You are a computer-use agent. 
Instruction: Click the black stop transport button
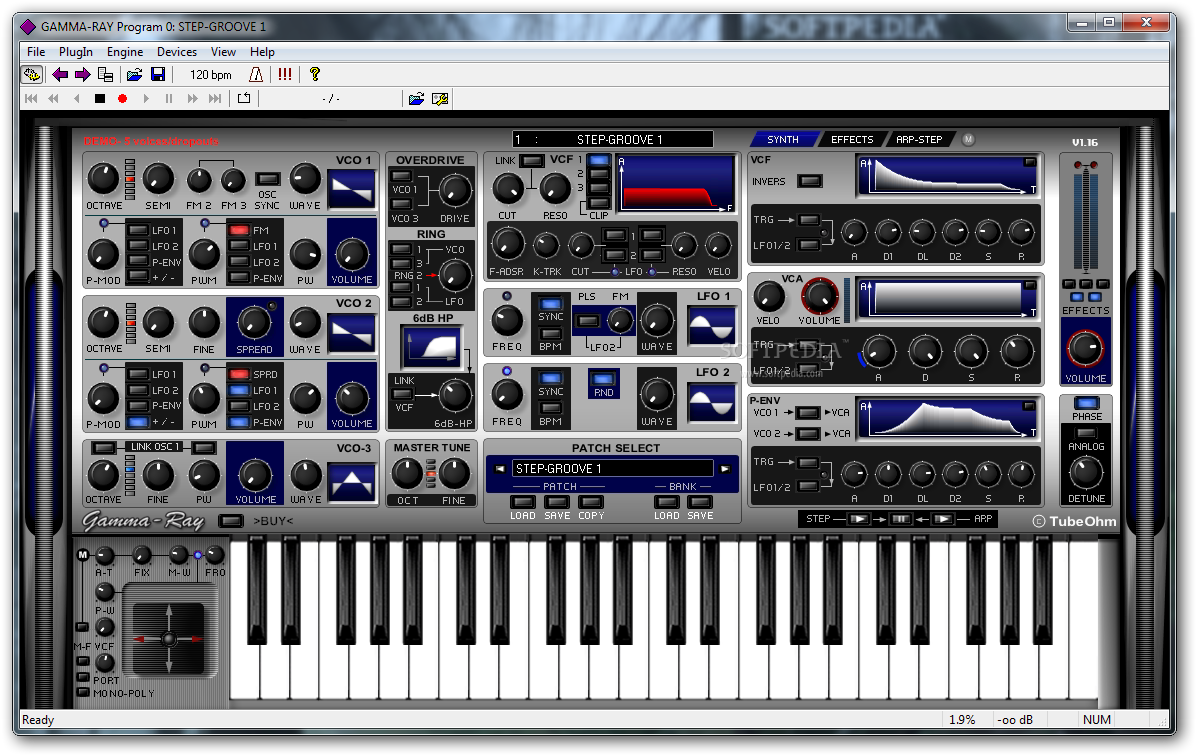pyautogui.click(x=99, y=99)
